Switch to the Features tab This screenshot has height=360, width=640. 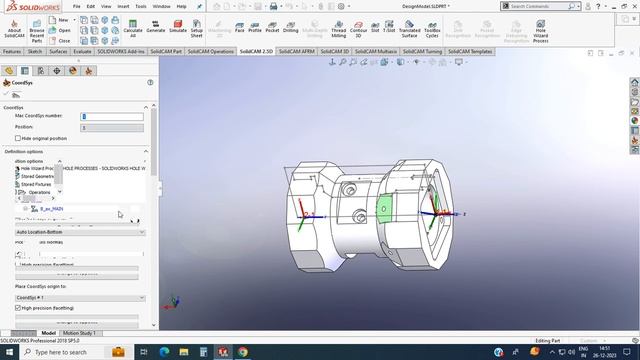[12, 51]
